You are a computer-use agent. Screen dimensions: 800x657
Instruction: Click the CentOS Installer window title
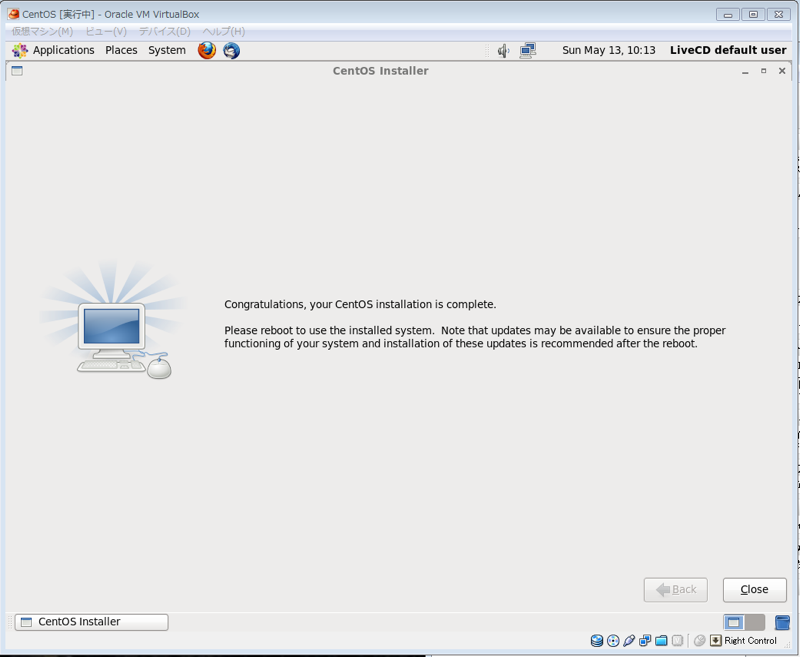(x=381, y=71)
